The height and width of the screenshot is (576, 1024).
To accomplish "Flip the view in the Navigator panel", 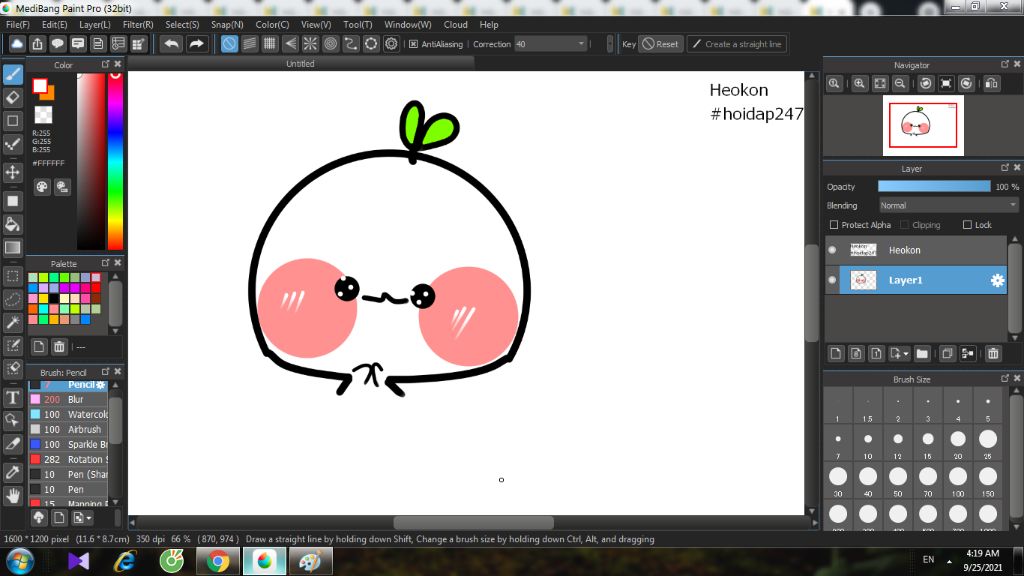I will [x=991, y=84].
